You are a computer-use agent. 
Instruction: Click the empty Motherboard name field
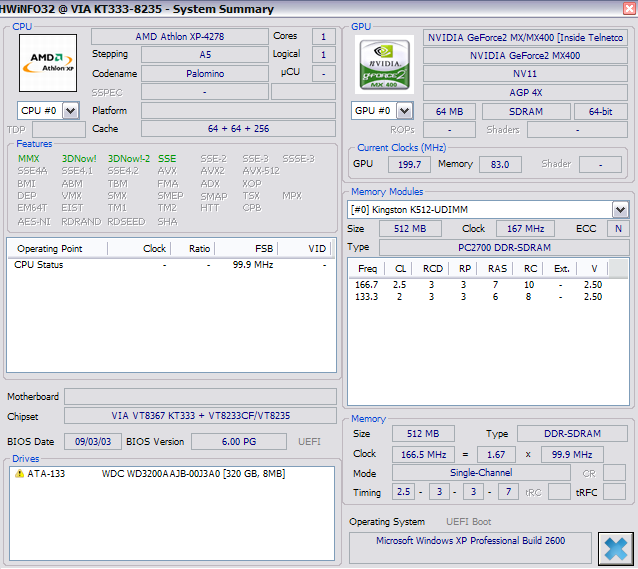point(201,396)
